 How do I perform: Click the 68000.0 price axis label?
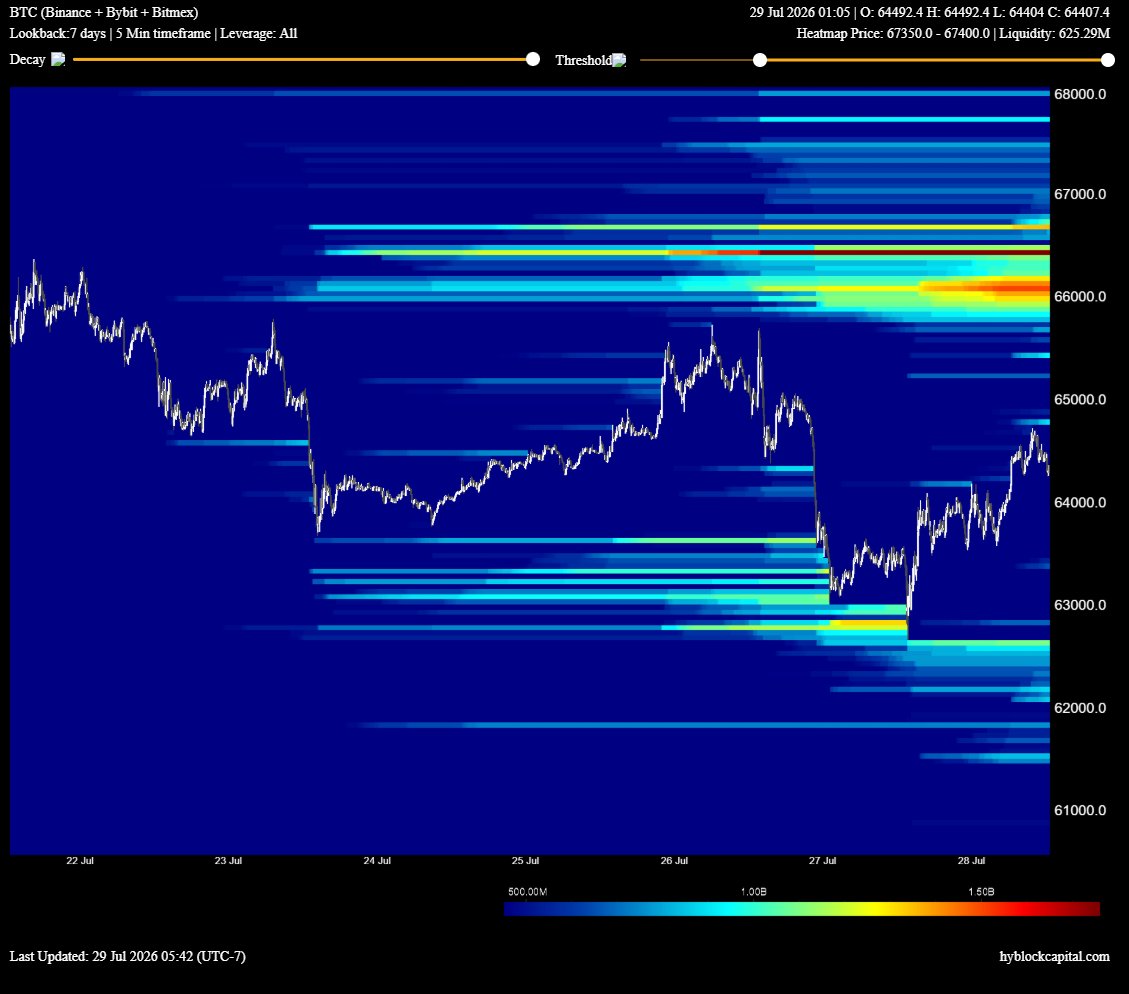click(1080, 94)
